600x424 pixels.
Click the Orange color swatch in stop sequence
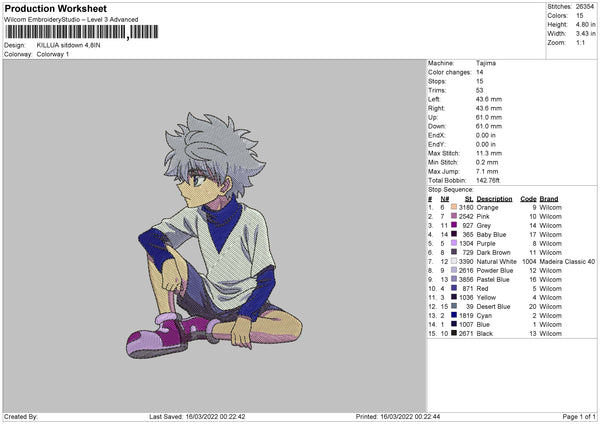click(454, 207)
